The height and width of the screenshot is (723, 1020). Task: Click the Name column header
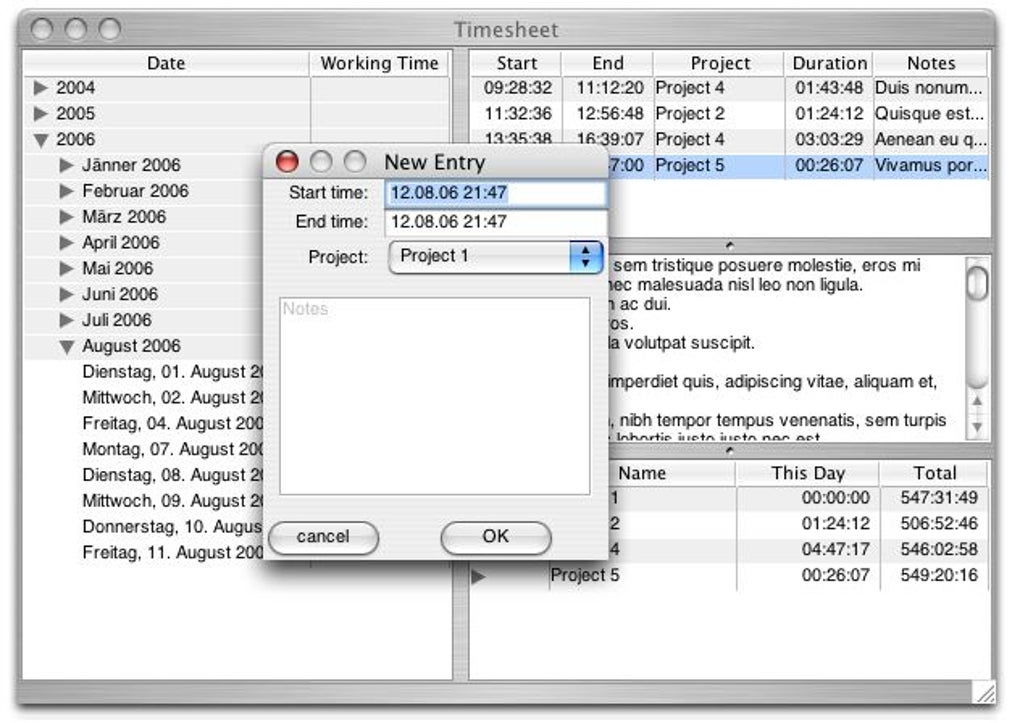tap(641, 473)
